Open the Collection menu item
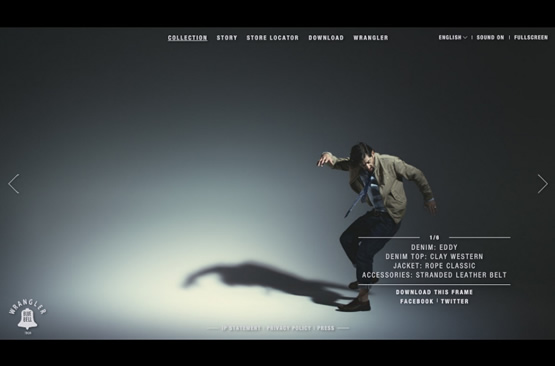Screen dimensions: 555x366 [x=188, y=38]
